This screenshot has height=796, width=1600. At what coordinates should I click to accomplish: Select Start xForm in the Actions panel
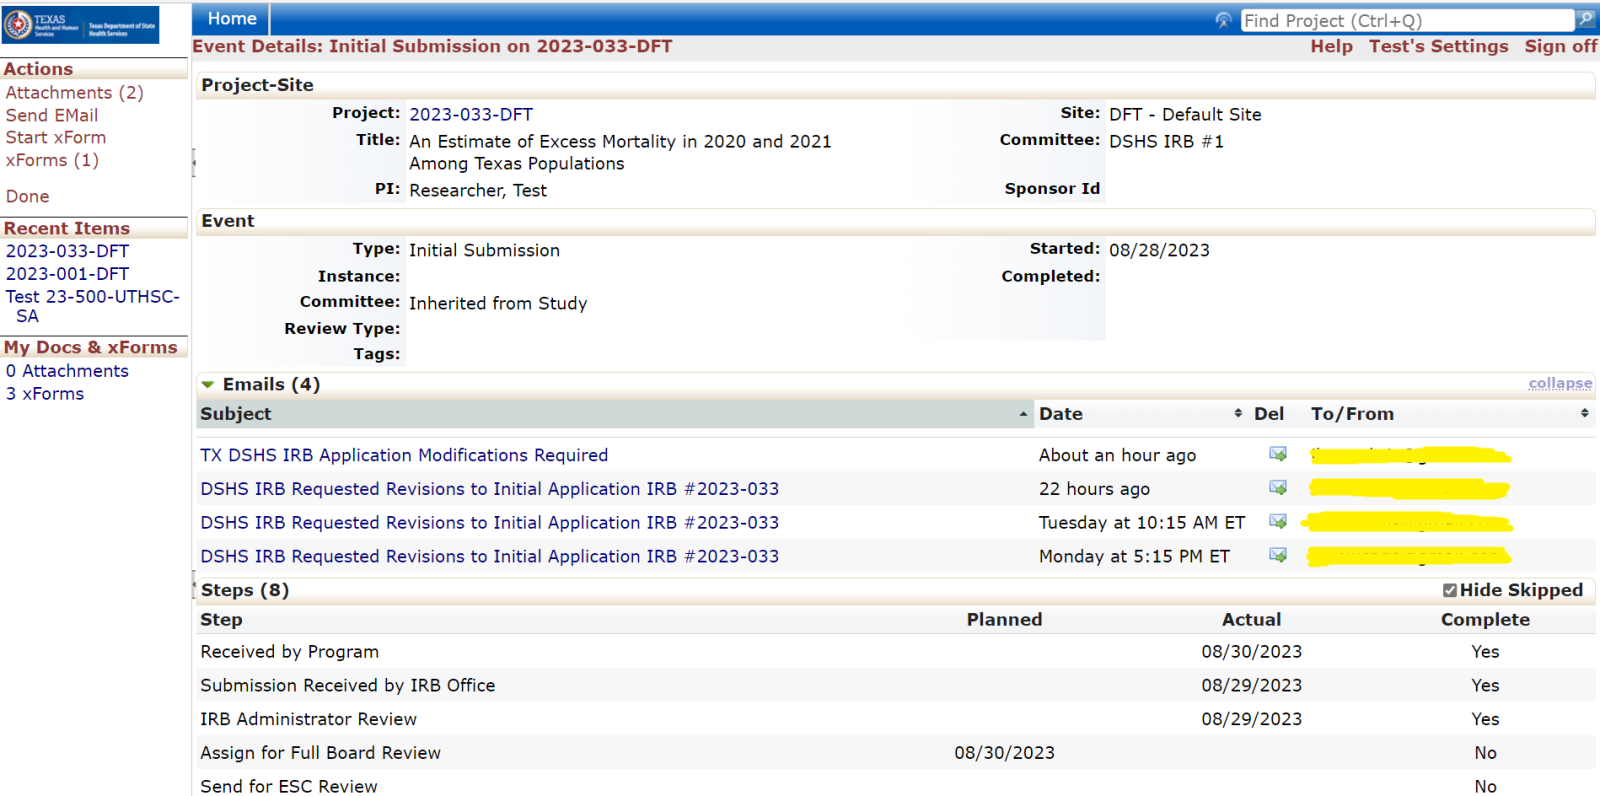click(x=56, y=138)
